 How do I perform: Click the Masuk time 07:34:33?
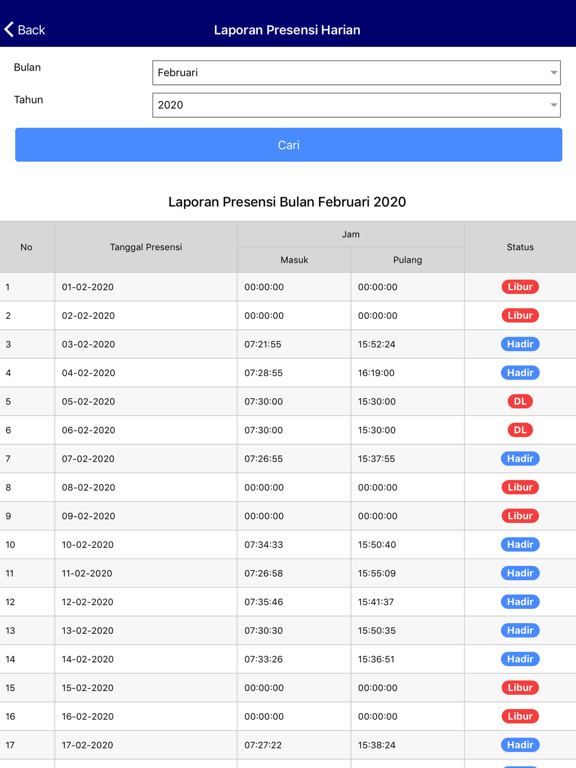pos(264,545)
